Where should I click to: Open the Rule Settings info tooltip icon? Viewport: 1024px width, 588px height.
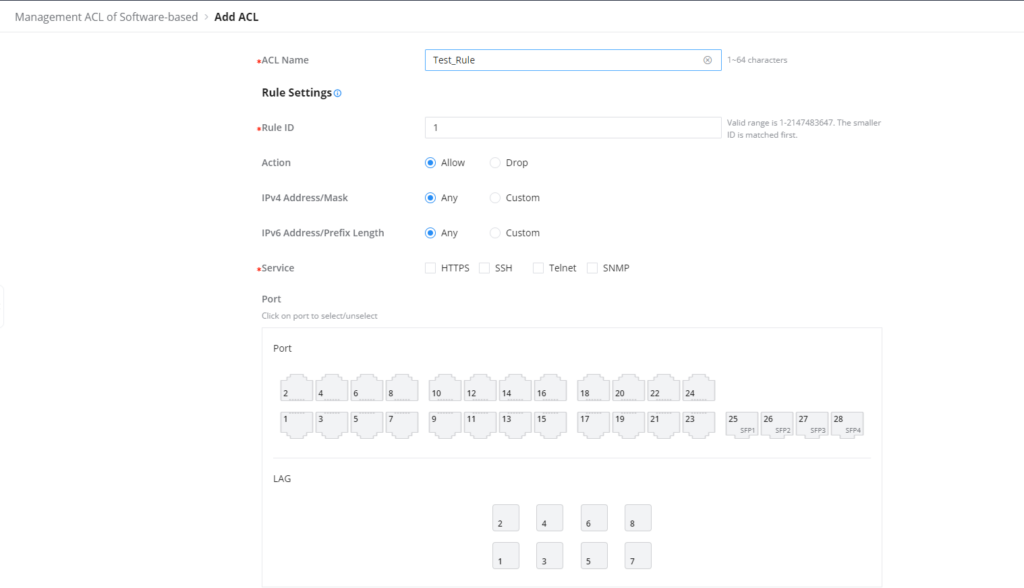coord(338,93)
